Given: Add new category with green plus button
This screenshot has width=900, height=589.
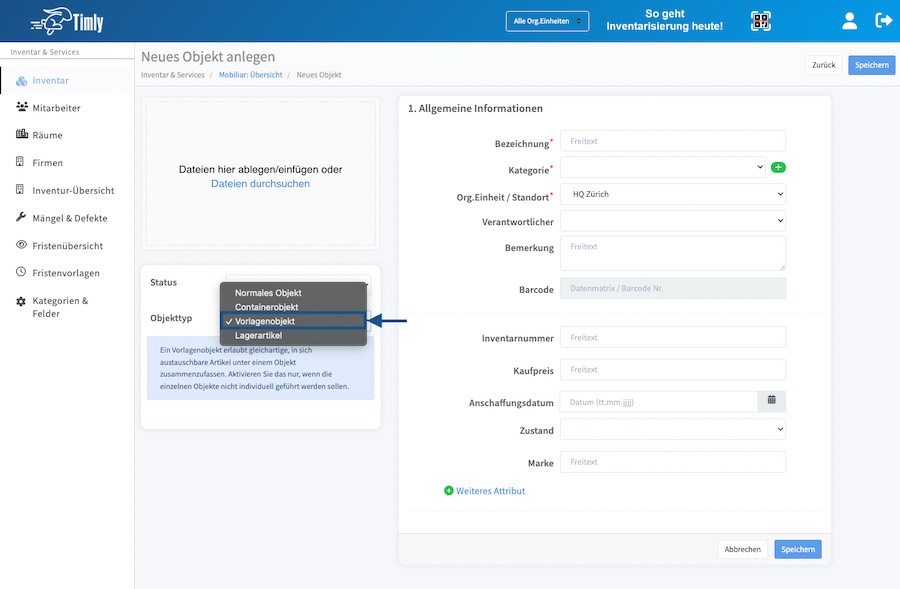Looking at the screenshot, I should 778,168.
